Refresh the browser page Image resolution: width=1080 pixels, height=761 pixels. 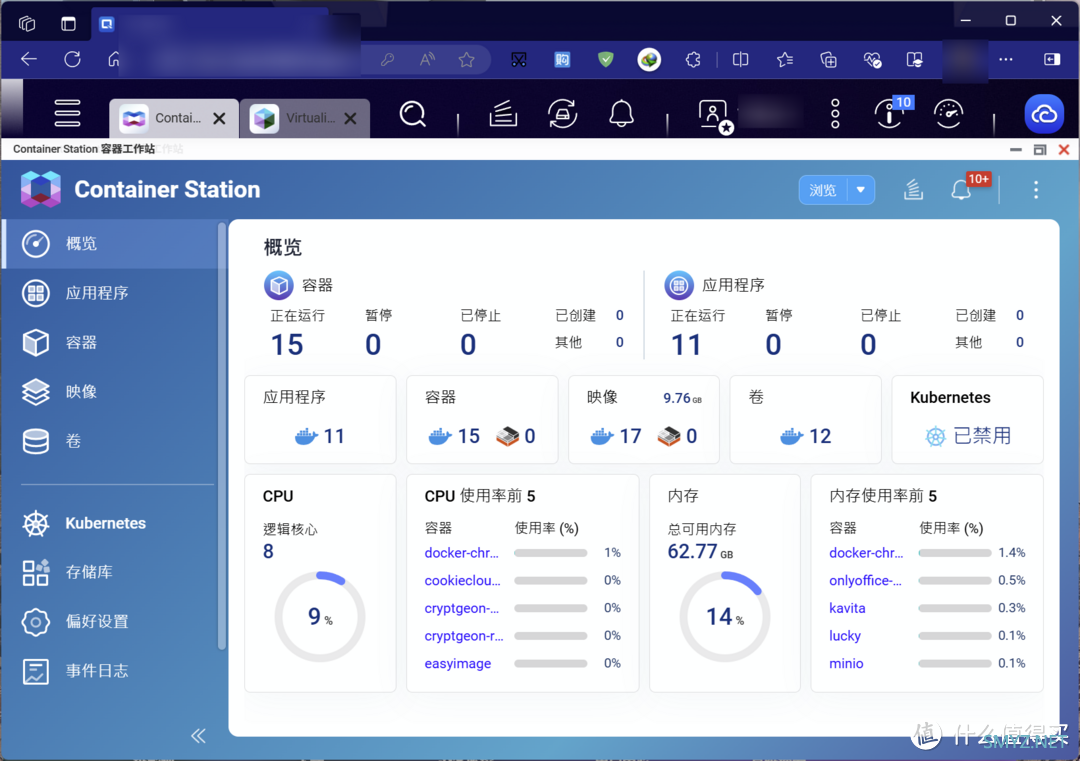coord(72,59)
